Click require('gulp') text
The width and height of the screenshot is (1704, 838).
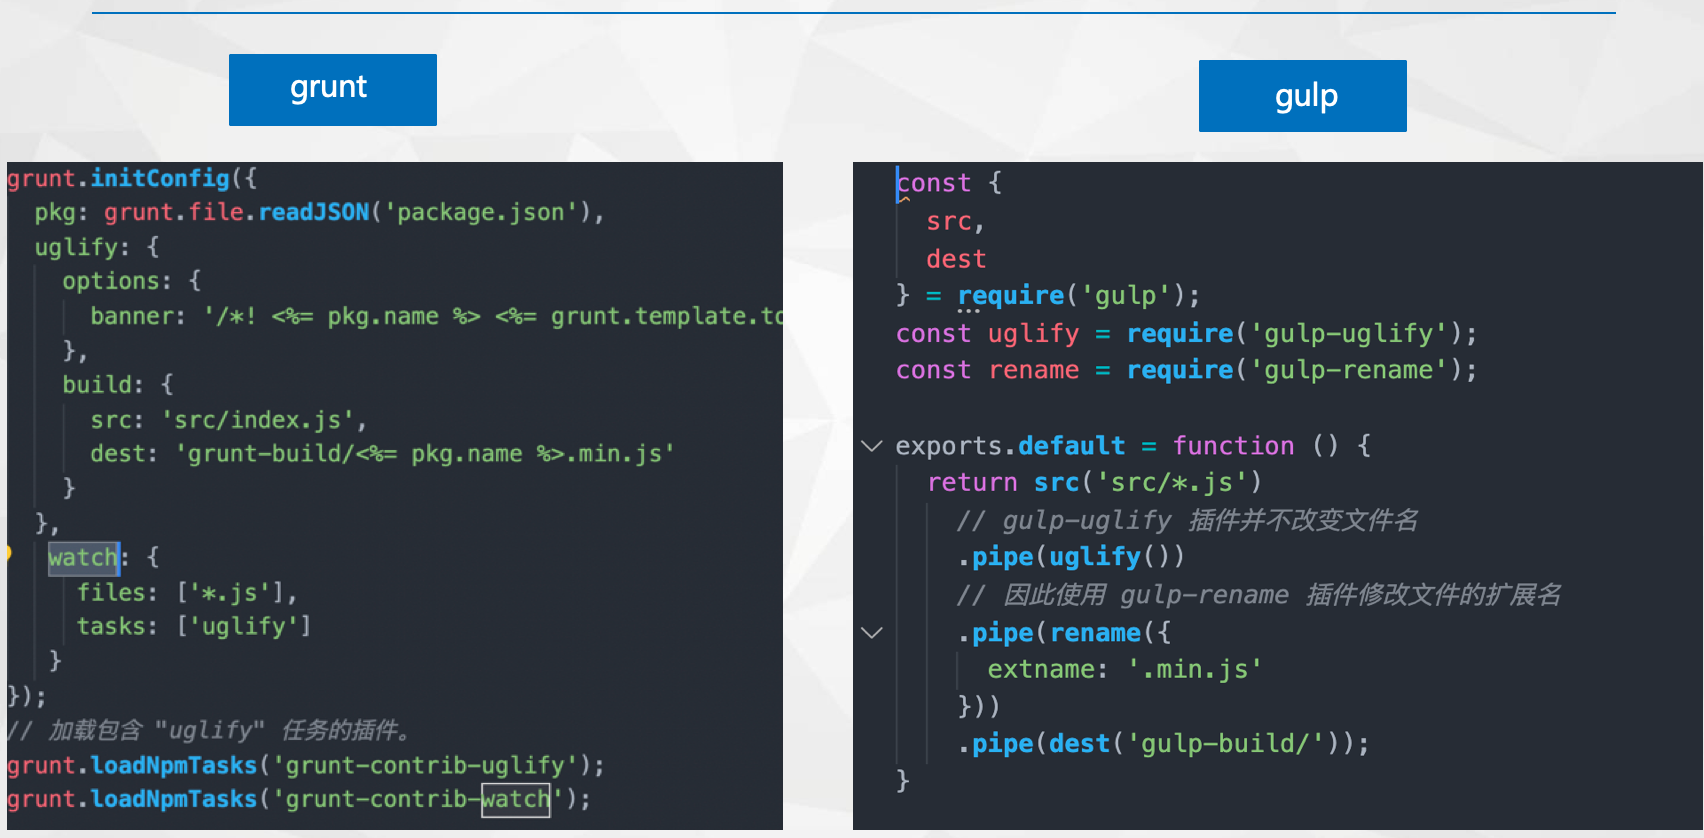[1072, 296]
